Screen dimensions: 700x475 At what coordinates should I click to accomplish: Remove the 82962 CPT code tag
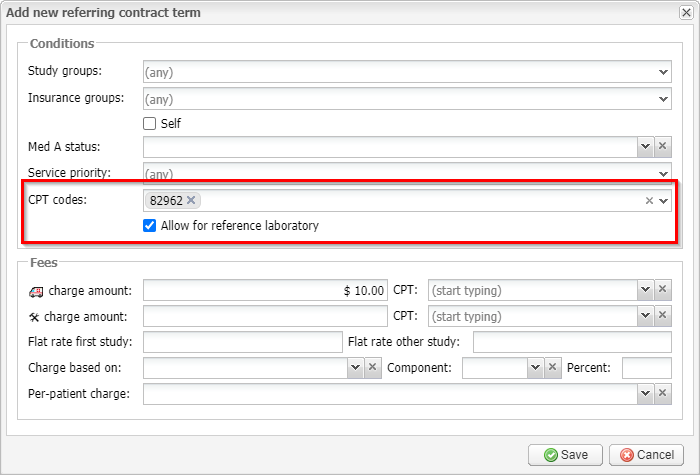[x=191, y=200]
